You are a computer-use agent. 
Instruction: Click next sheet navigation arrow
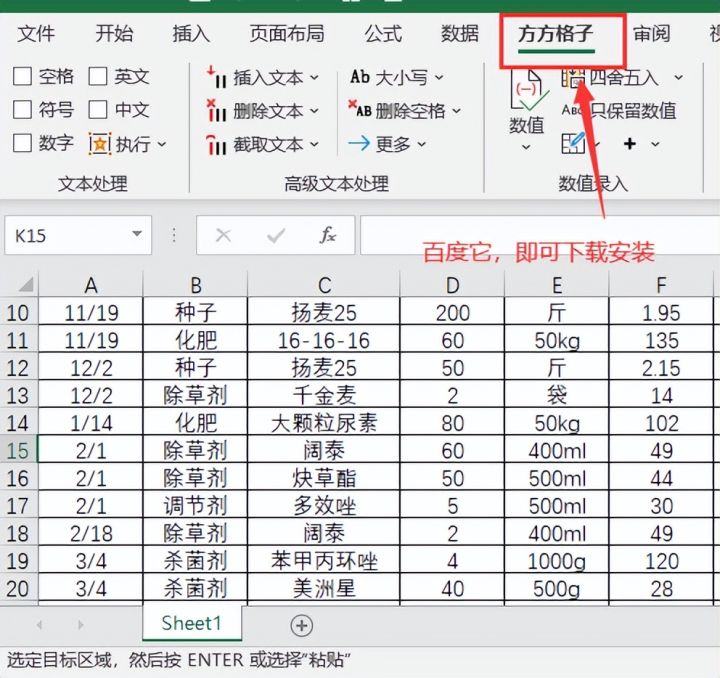coord(80,625)
